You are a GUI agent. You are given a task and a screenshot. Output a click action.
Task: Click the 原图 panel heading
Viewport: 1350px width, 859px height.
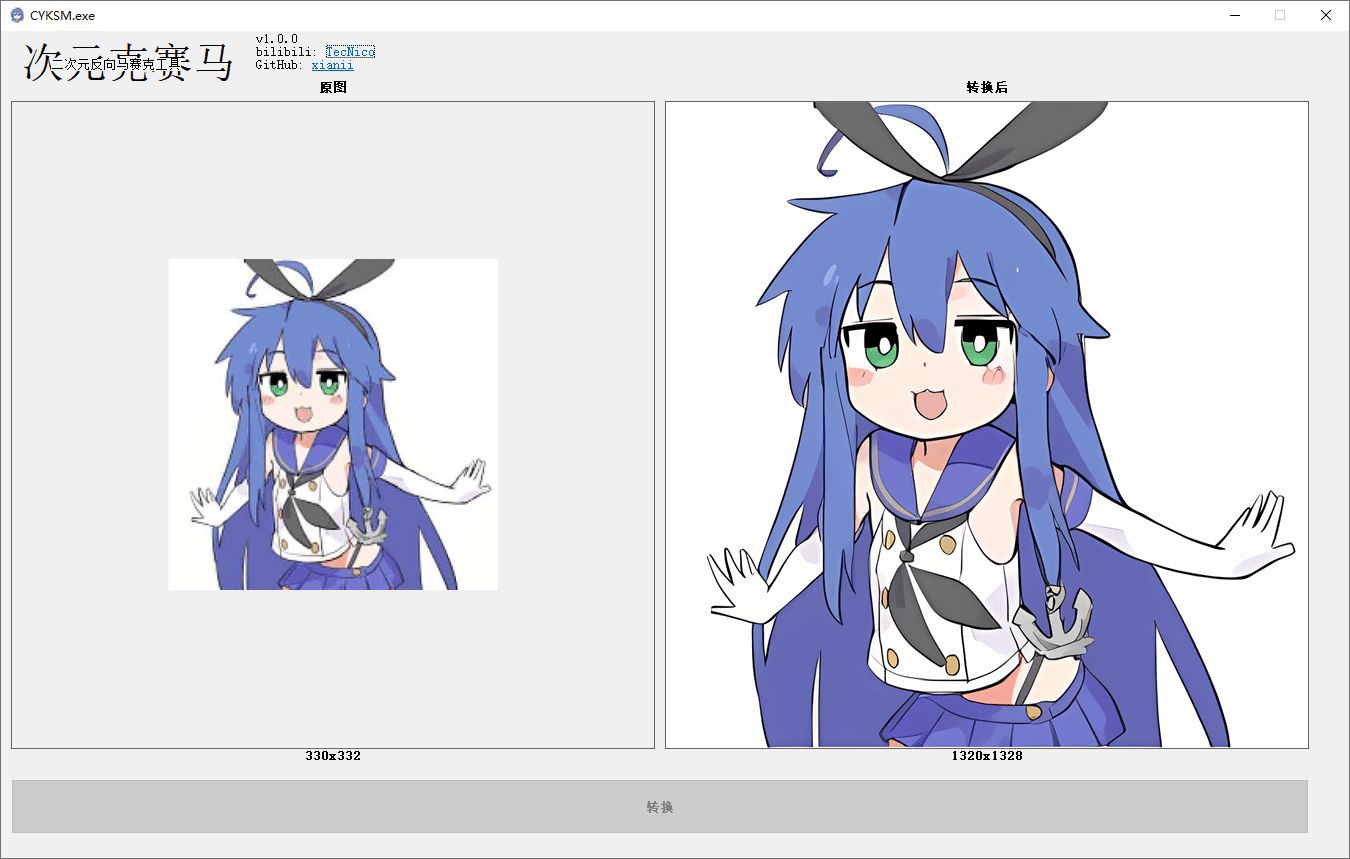click(x=333, y=88)
